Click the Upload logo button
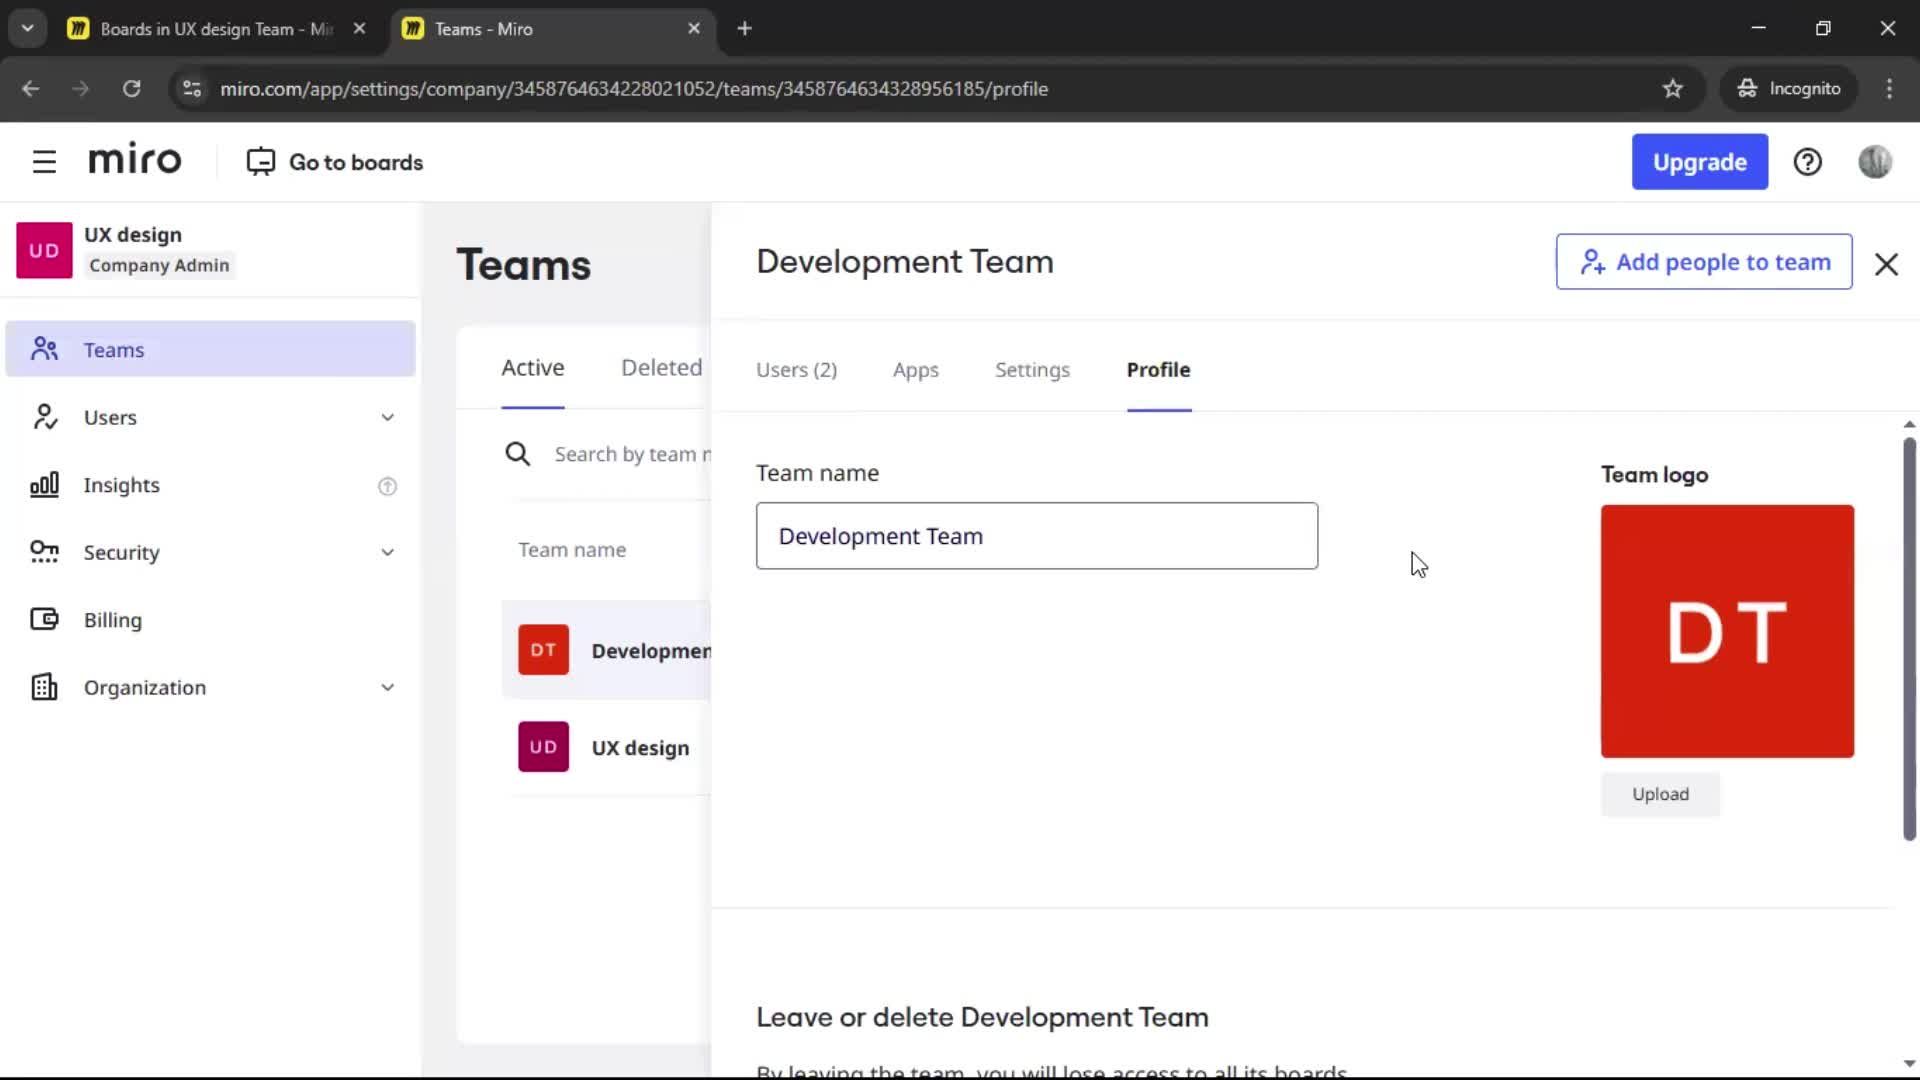1920x1080 pixels. click(1660, 794)
